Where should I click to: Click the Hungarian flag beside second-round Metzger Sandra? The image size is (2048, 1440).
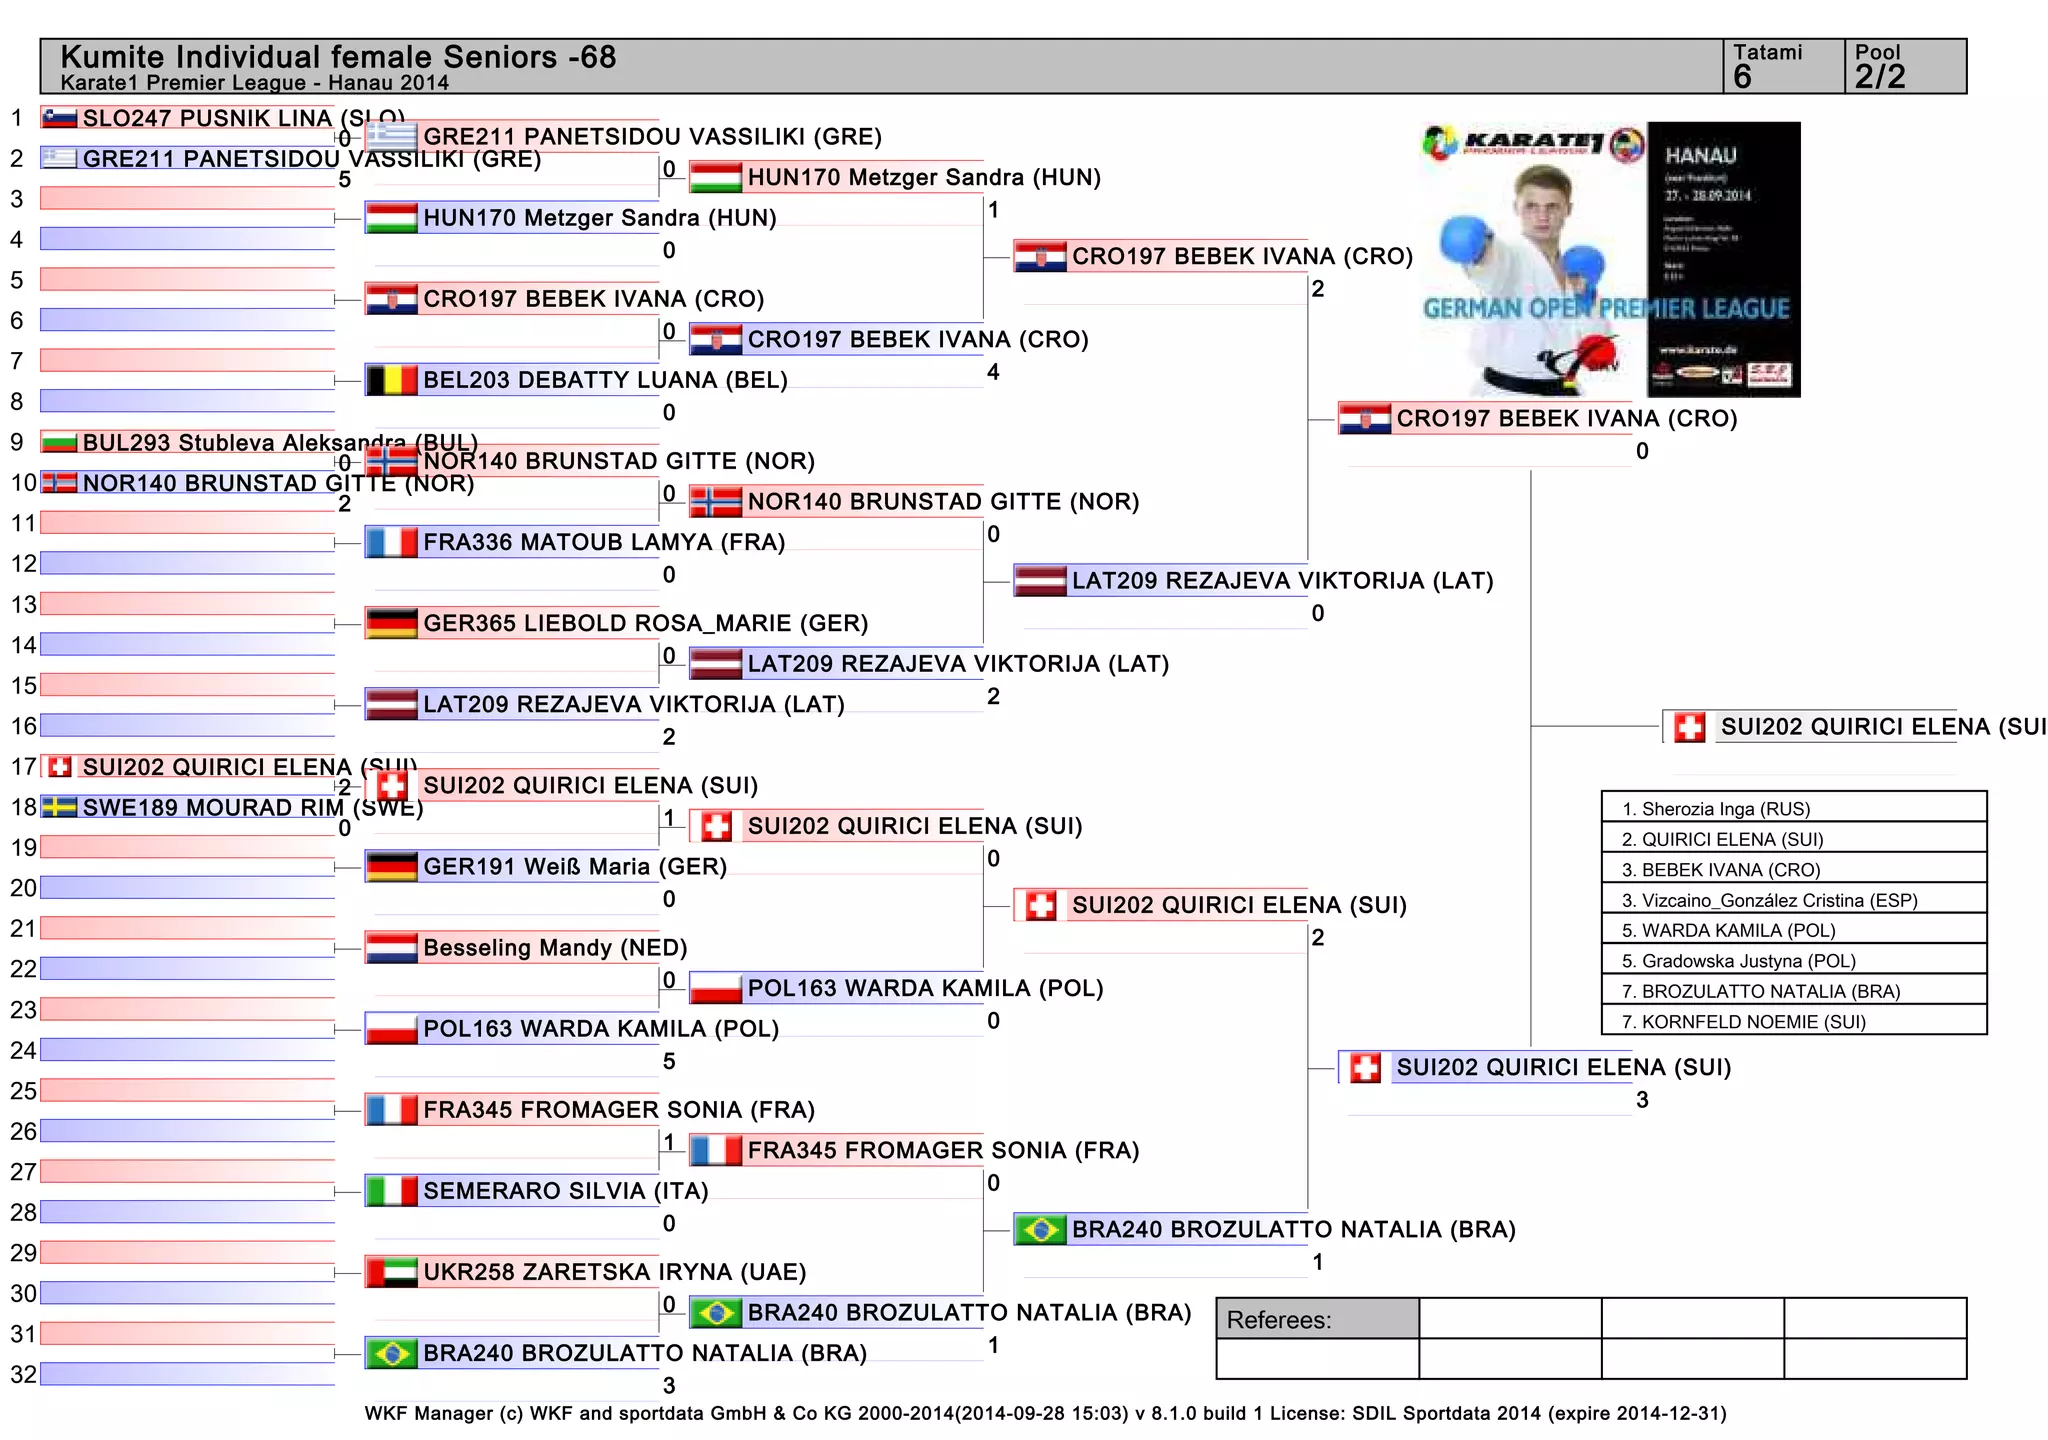(x=391, y=218)
